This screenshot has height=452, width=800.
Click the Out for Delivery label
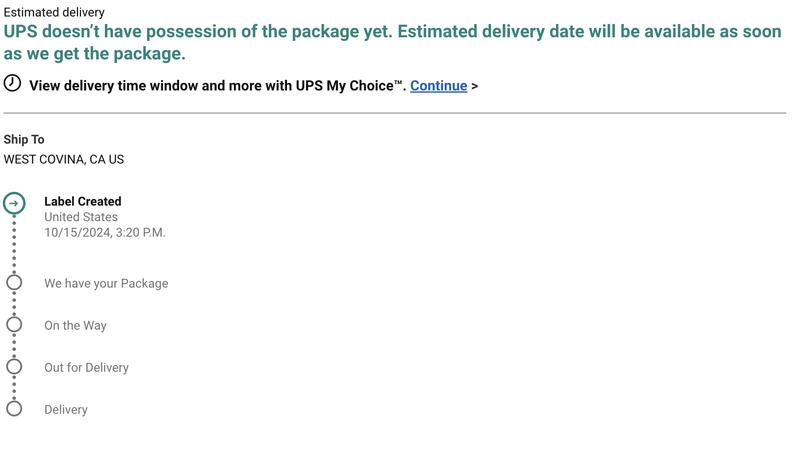tap(86, 367)
